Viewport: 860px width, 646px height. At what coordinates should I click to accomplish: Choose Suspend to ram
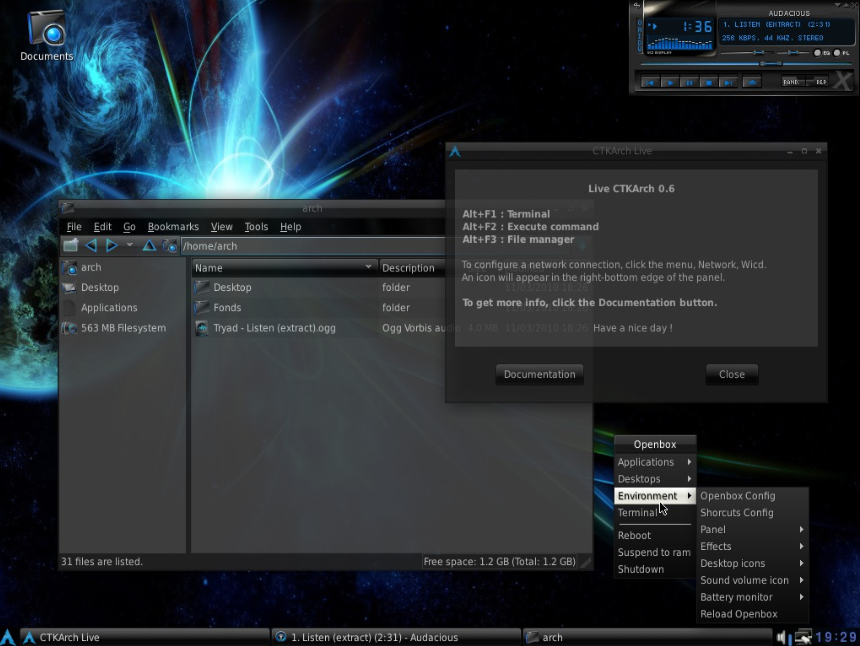click(x=655, y=552)
